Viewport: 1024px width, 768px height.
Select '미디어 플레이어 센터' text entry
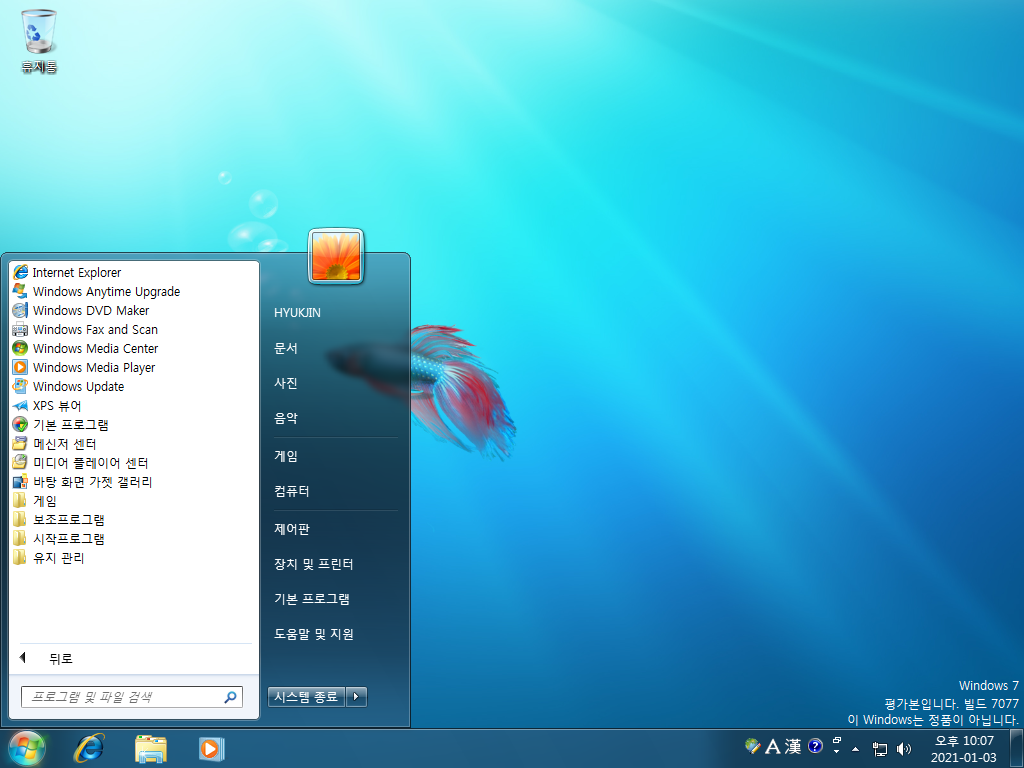point(91,462)
